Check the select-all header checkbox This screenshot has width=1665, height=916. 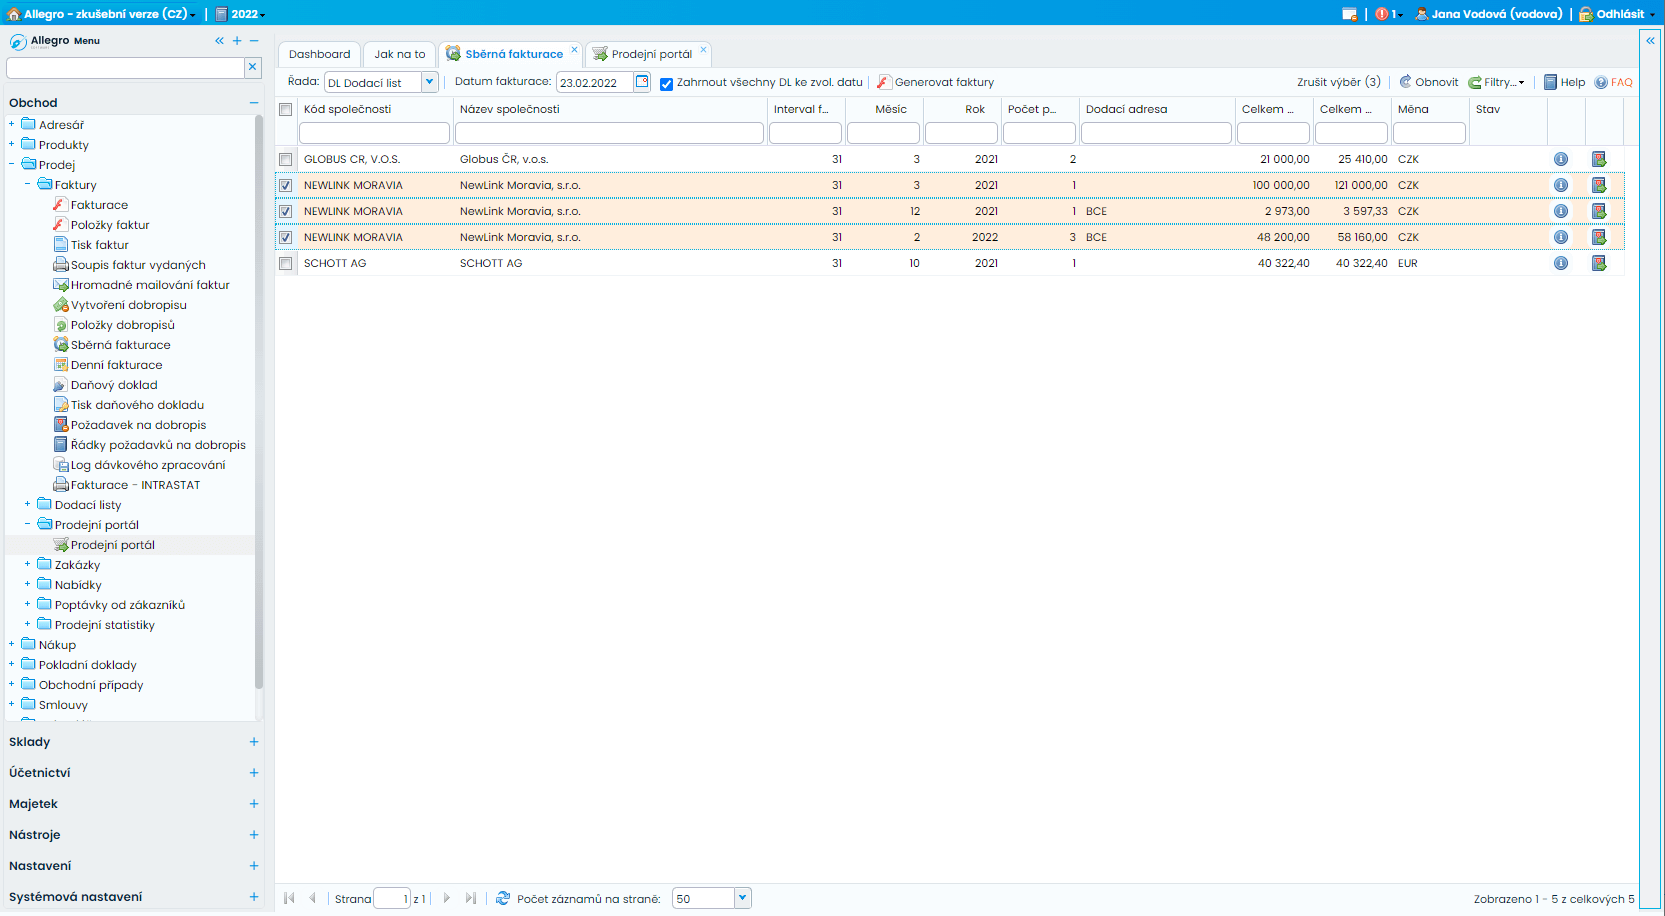[x=286, y=109]
